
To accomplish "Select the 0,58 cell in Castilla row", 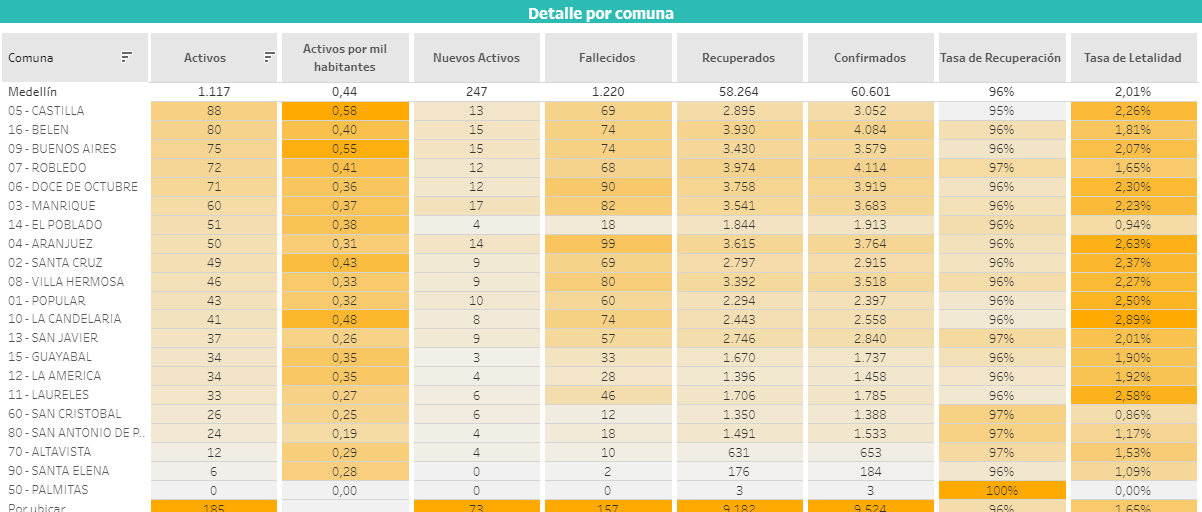I will [x=345, y=111].
